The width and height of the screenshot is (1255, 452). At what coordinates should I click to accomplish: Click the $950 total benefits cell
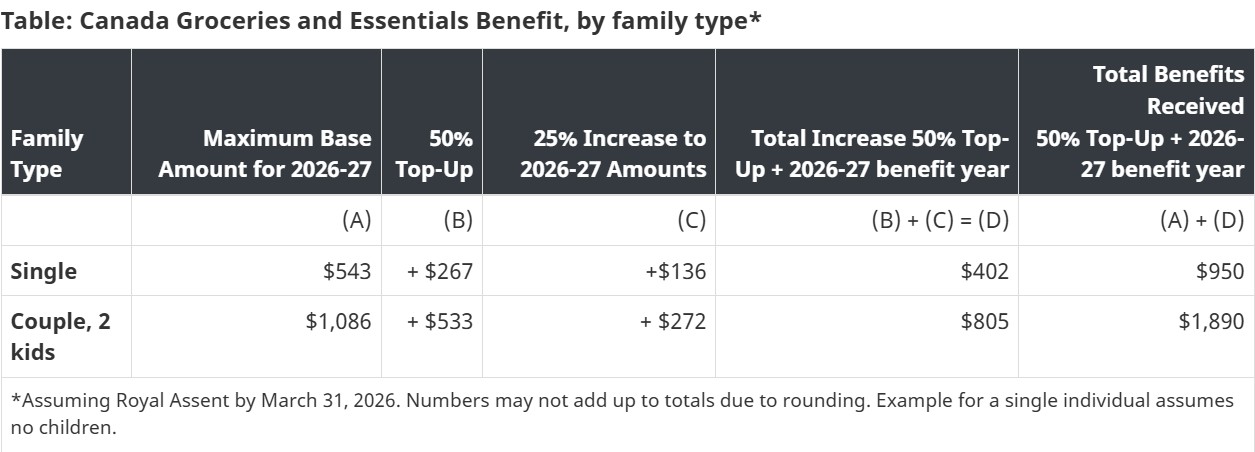click(1220, 271)
